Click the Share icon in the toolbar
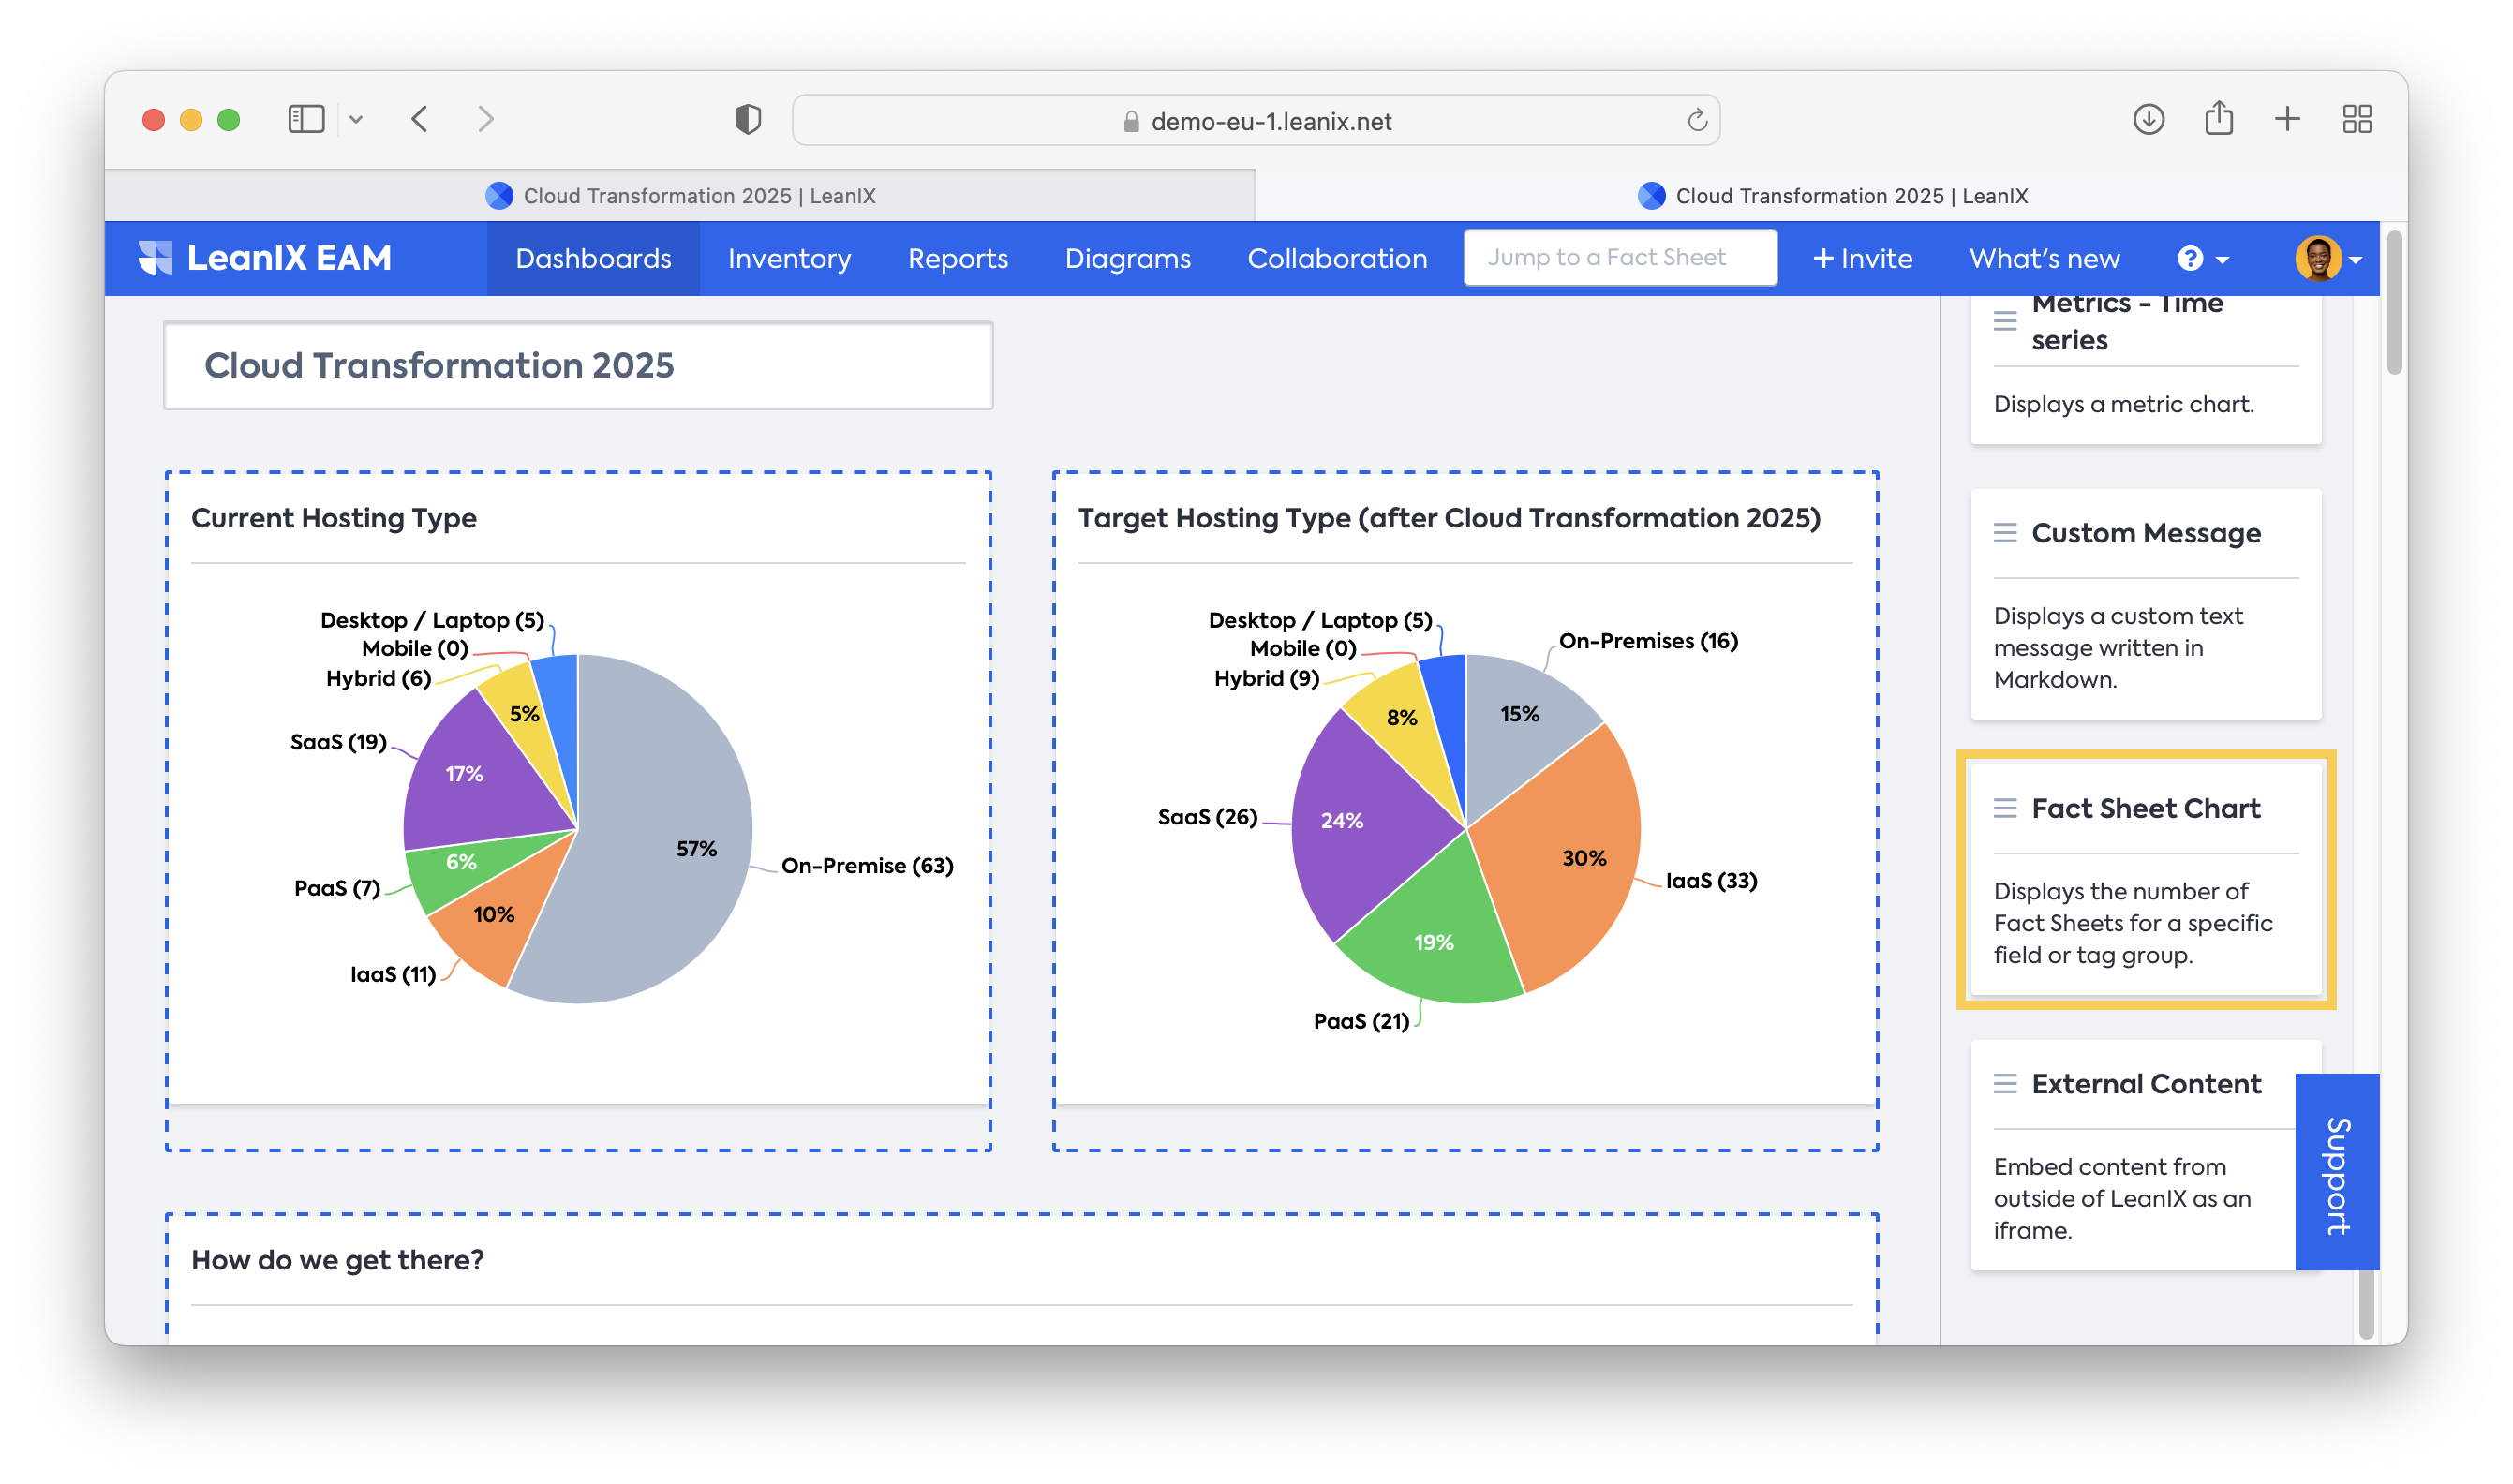This screenshot has height=1484, width=2513. 2218,119
